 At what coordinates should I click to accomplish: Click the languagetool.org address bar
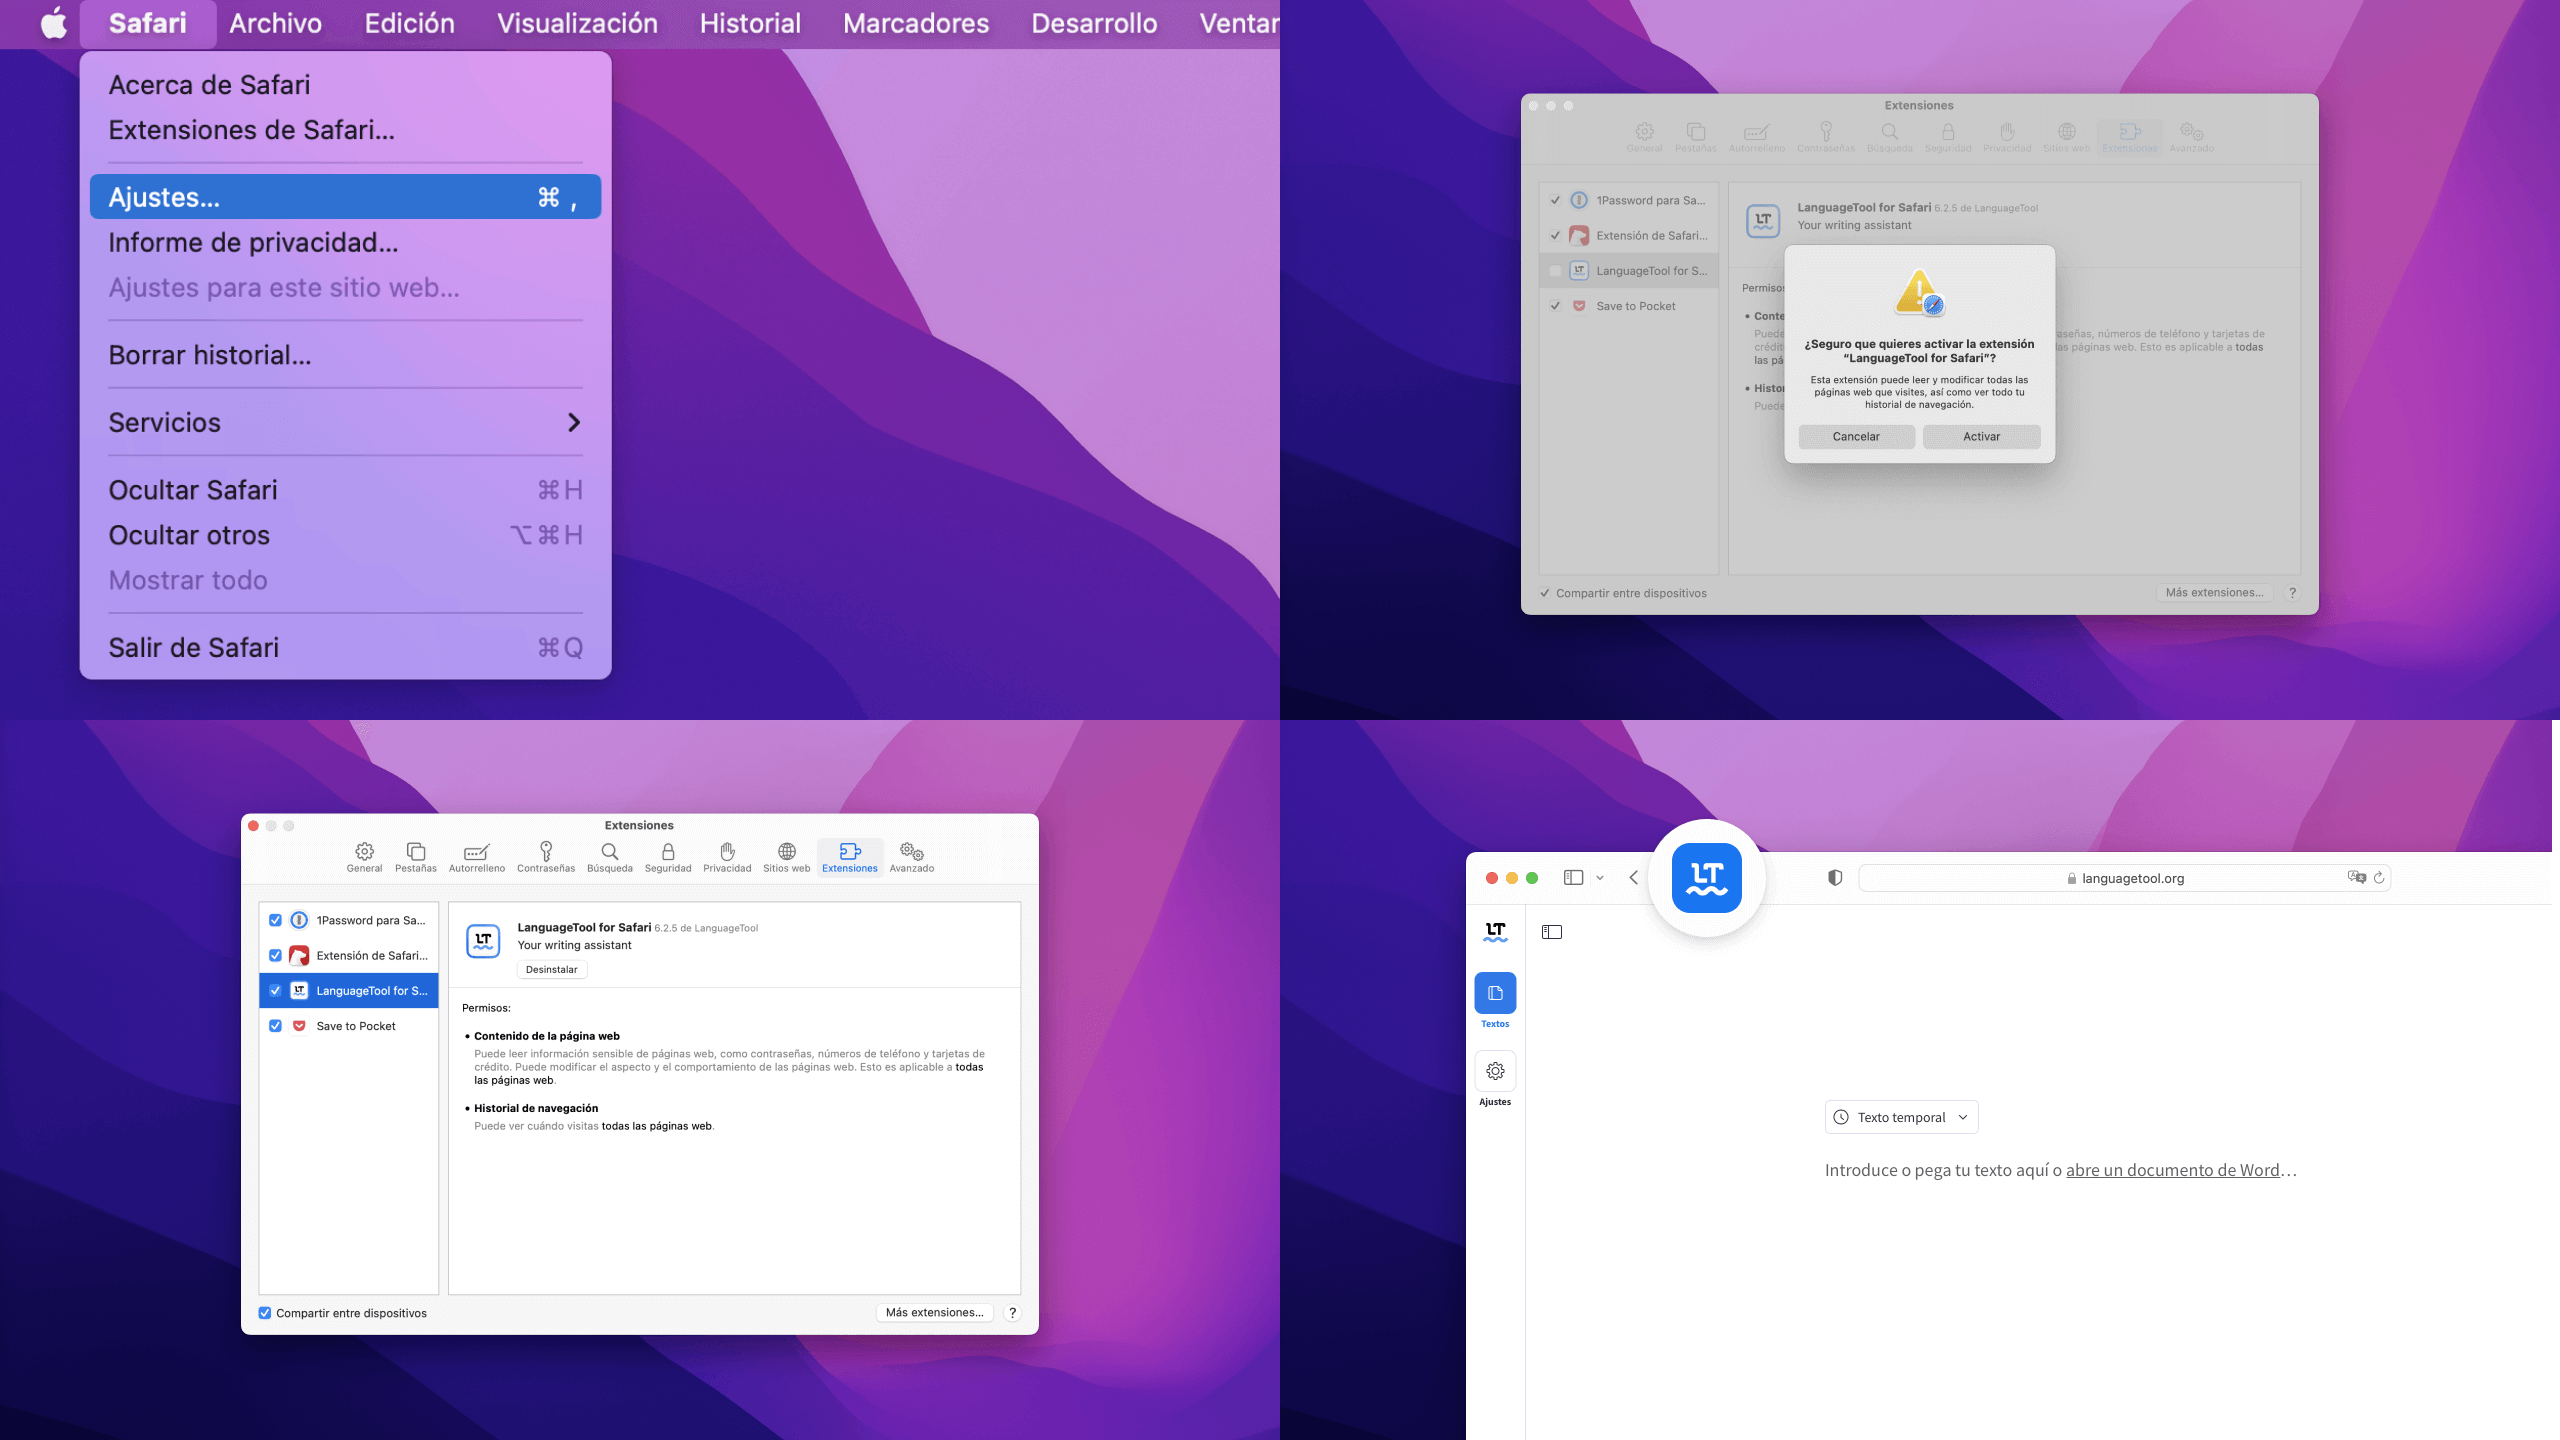pyautogui.click(x=2125, y=878)
